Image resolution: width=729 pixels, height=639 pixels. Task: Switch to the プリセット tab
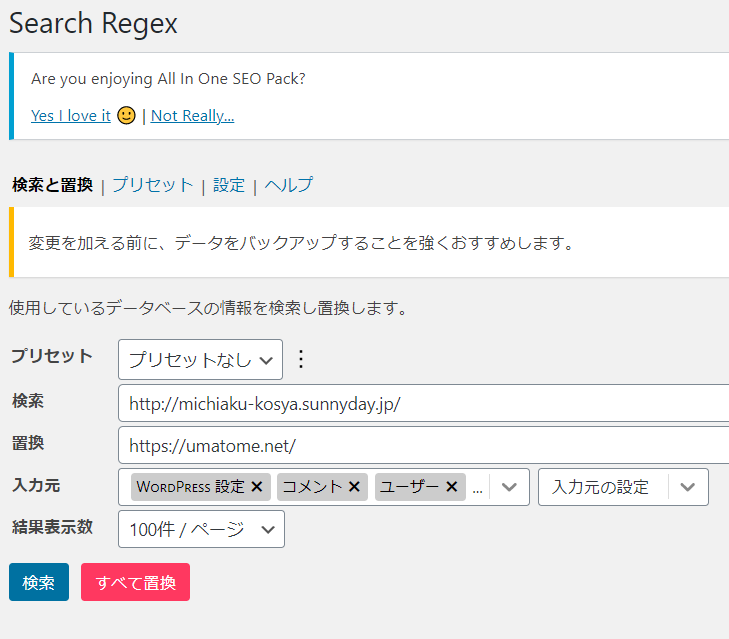[x=152, y=185]
